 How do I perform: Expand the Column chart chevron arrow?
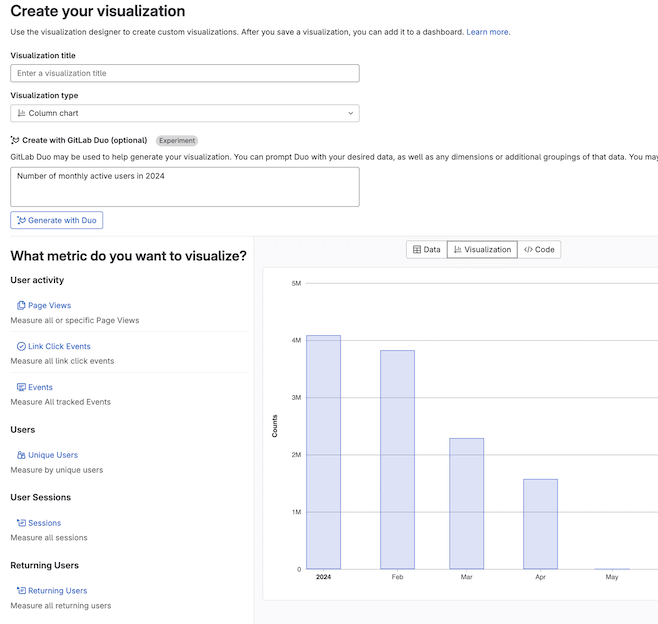pos(350,113)
